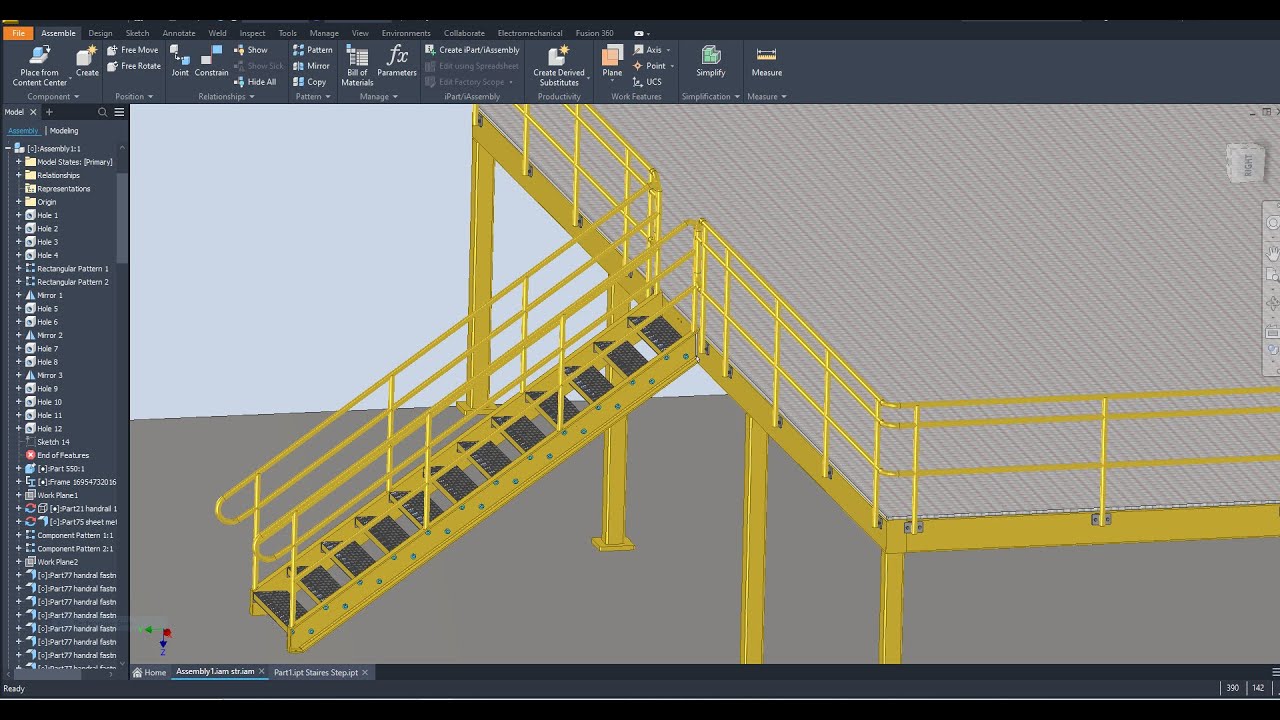Open the Pattern panel dropdown
Viewport: 1280px width, 720px height.
coord(313,97)
